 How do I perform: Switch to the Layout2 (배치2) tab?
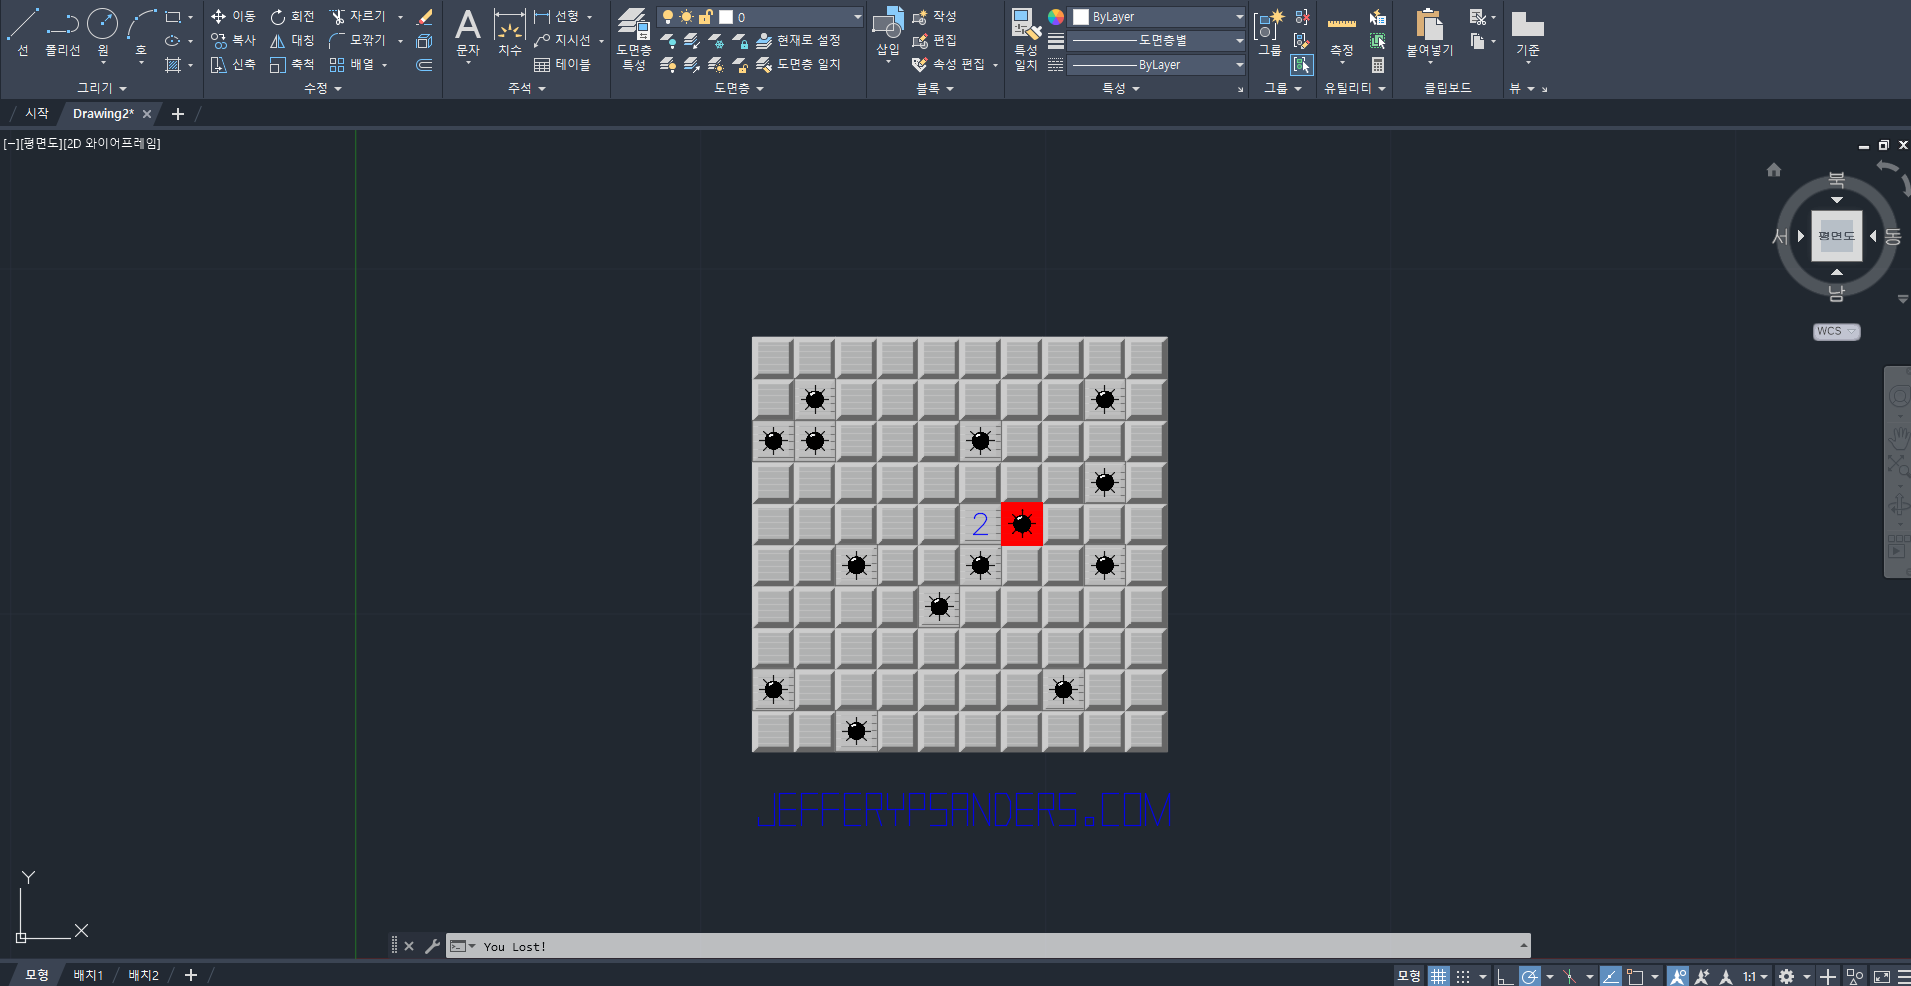(143, 975)
